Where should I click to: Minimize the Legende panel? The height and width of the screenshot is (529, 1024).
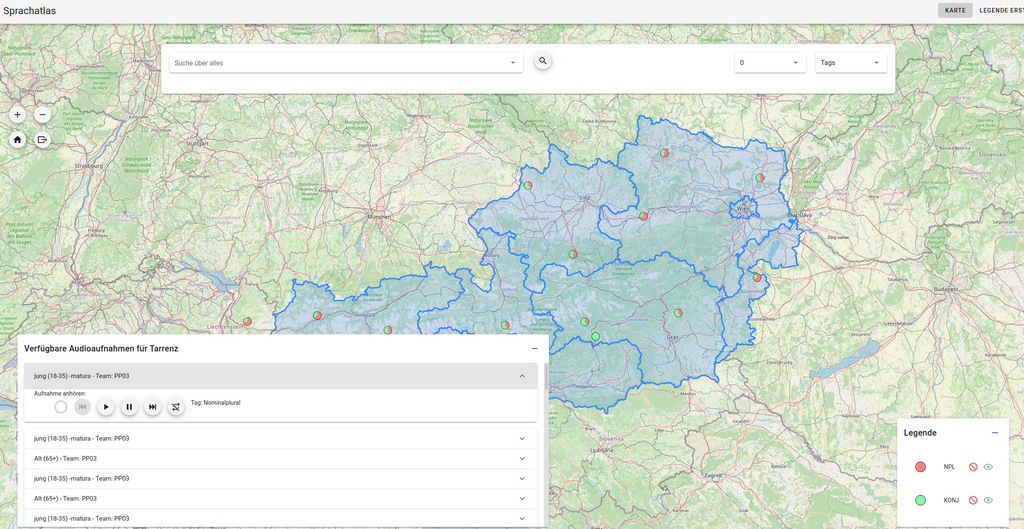[x=995, y=432]
